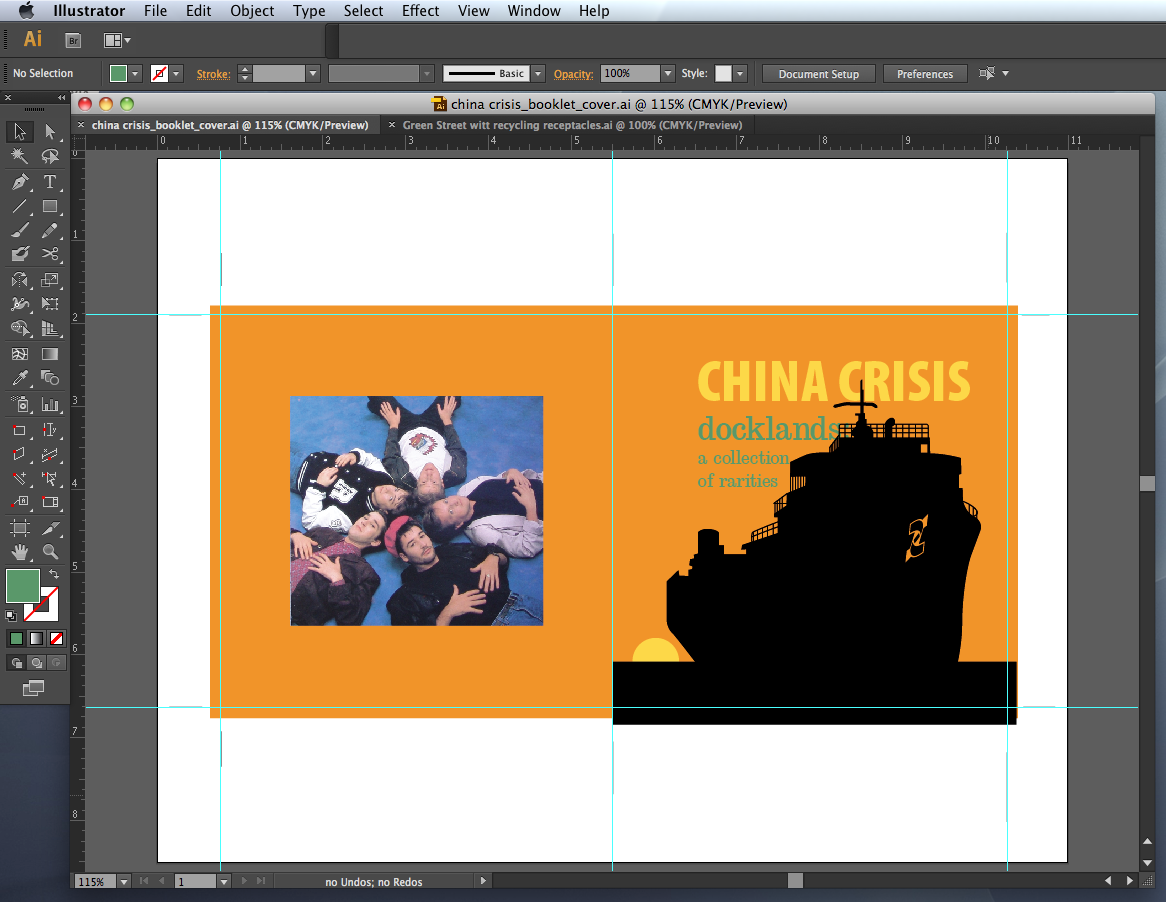Select the Type tool
The height and width of the screenshot is (902, 1166).
(50, 182)
